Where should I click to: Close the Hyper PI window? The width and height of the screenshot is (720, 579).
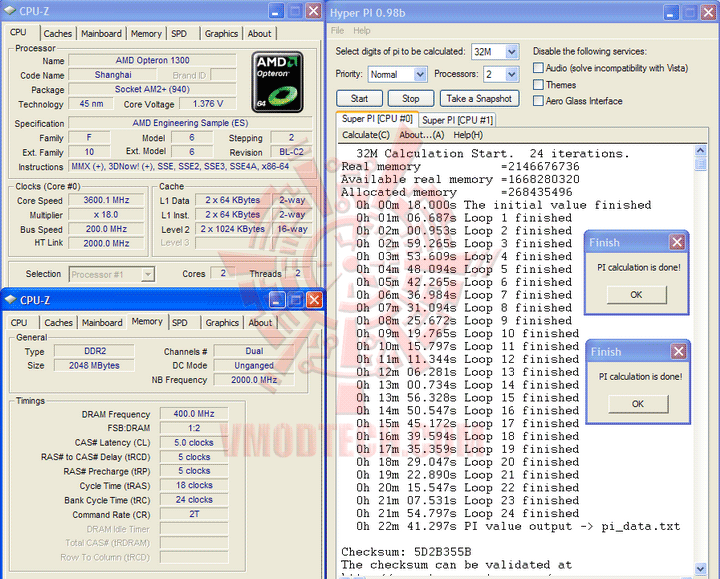tap(709, 13)
